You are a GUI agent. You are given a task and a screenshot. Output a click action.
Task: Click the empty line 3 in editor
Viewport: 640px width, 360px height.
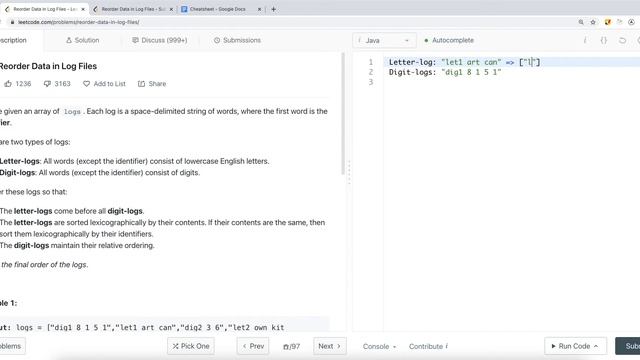coord(512,82)
